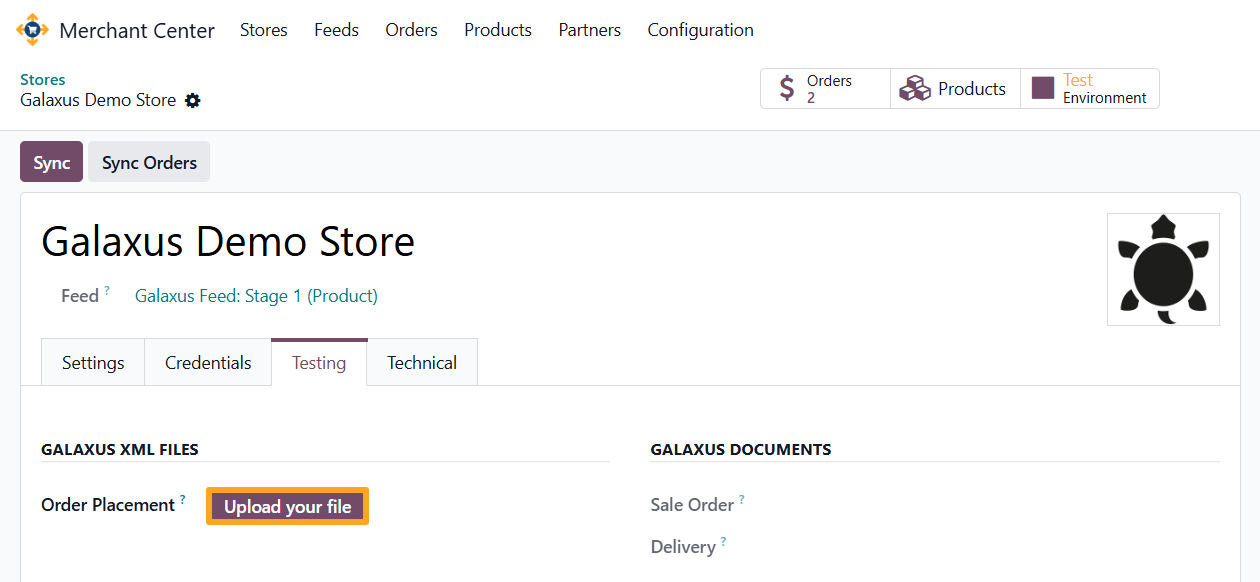The width and height of the screenshot is (1260, 582).
Task: Open Galaxus Feed: Stage 1 (Product) link
Action: (x=256, y=296)
